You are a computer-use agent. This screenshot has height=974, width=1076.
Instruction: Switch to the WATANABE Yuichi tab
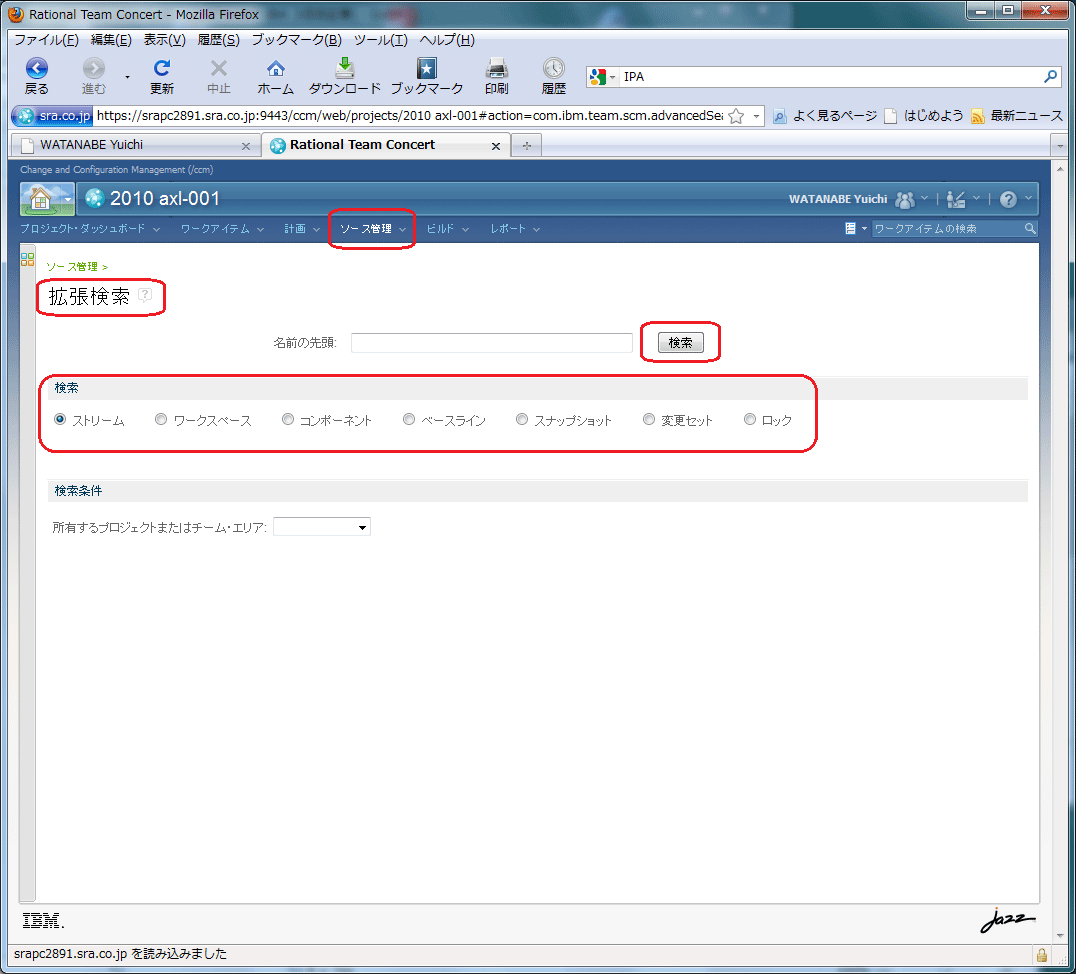click(136, 146)
